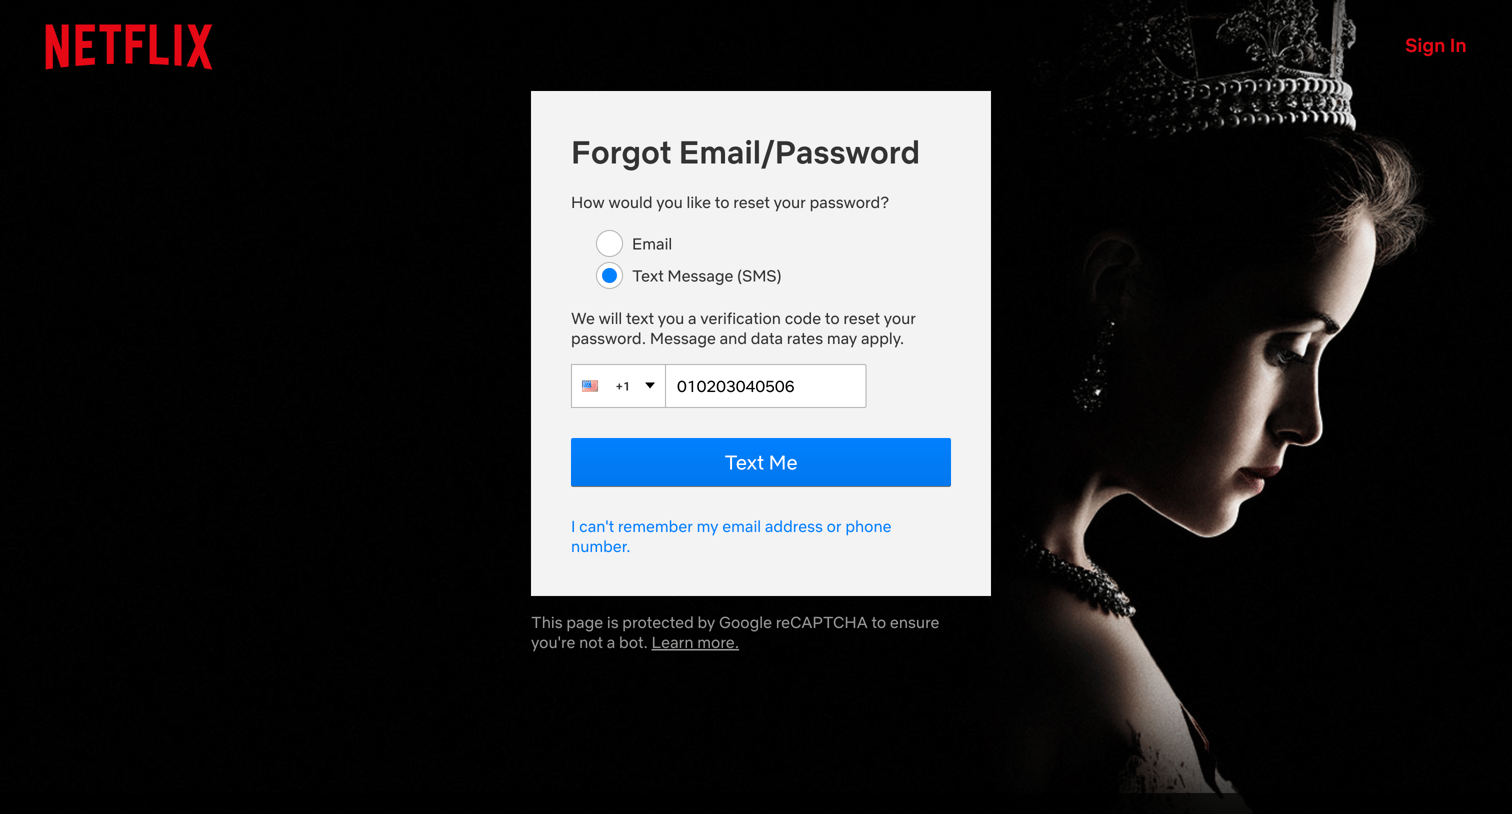
Task: Focus the phone number input field
Action: [x=766, y=386]
